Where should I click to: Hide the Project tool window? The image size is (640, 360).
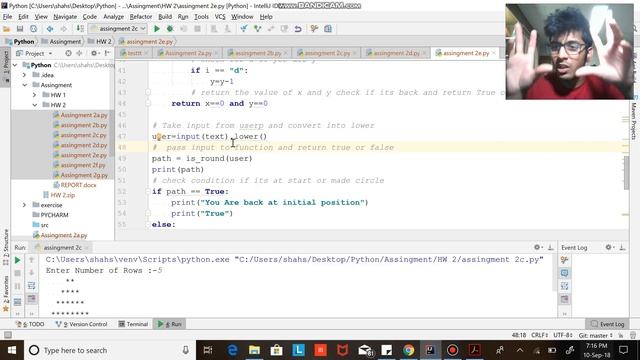click(x=107, y=53)
